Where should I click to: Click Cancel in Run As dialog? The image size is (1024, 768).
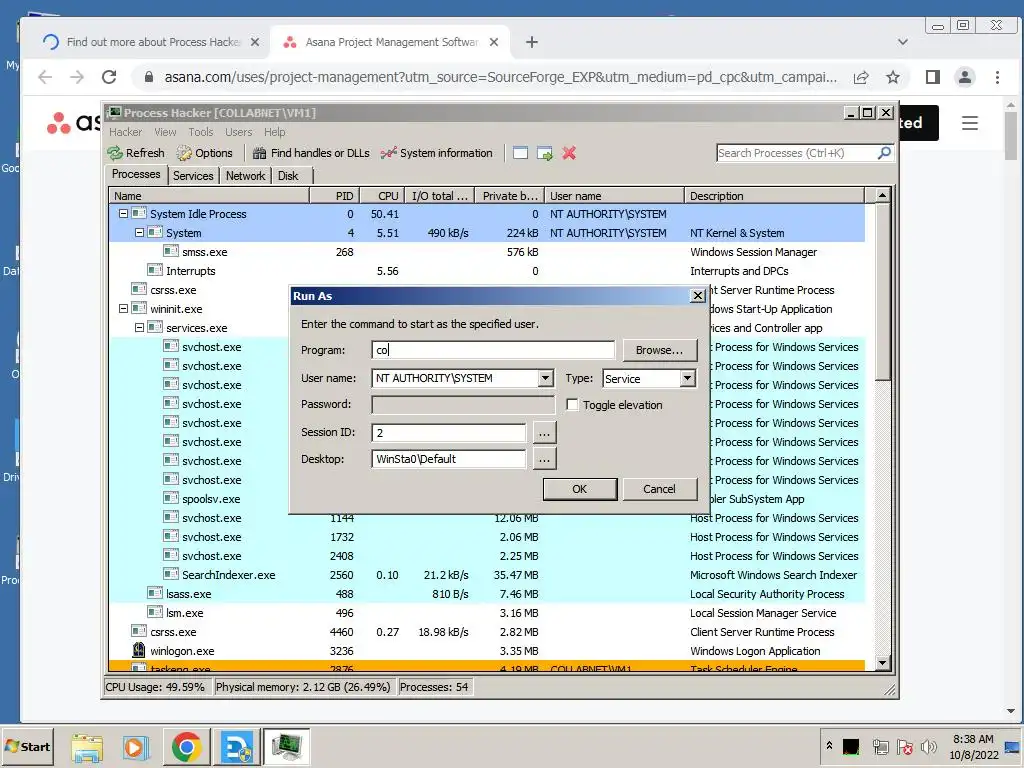[x=660, y=488]
